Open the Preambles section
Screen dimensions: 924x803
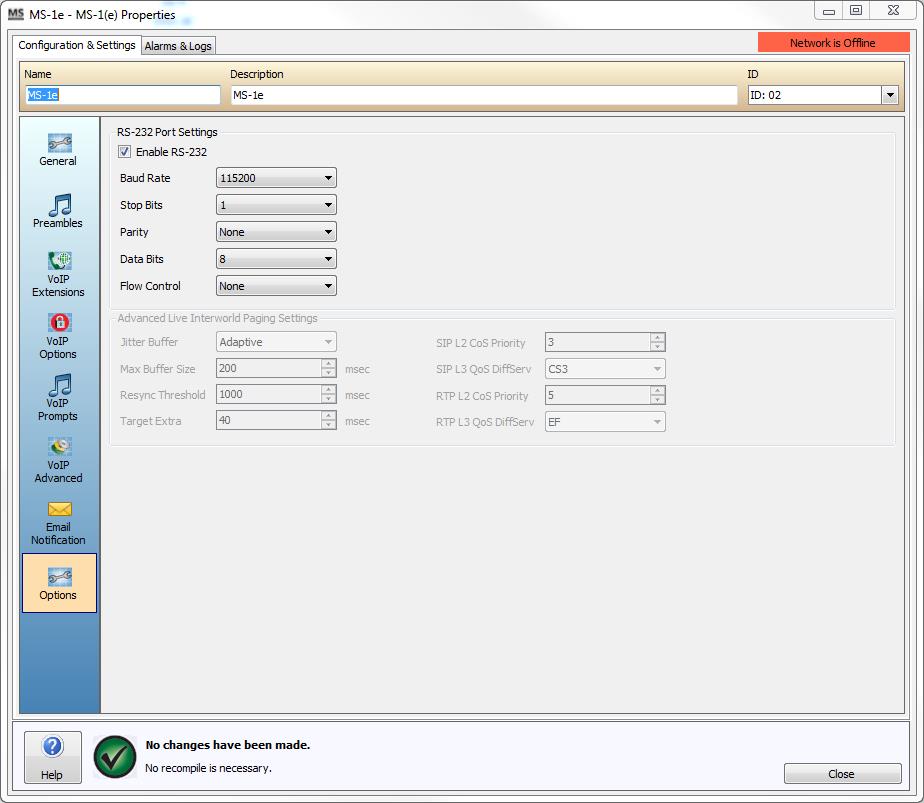pos(58,212)
